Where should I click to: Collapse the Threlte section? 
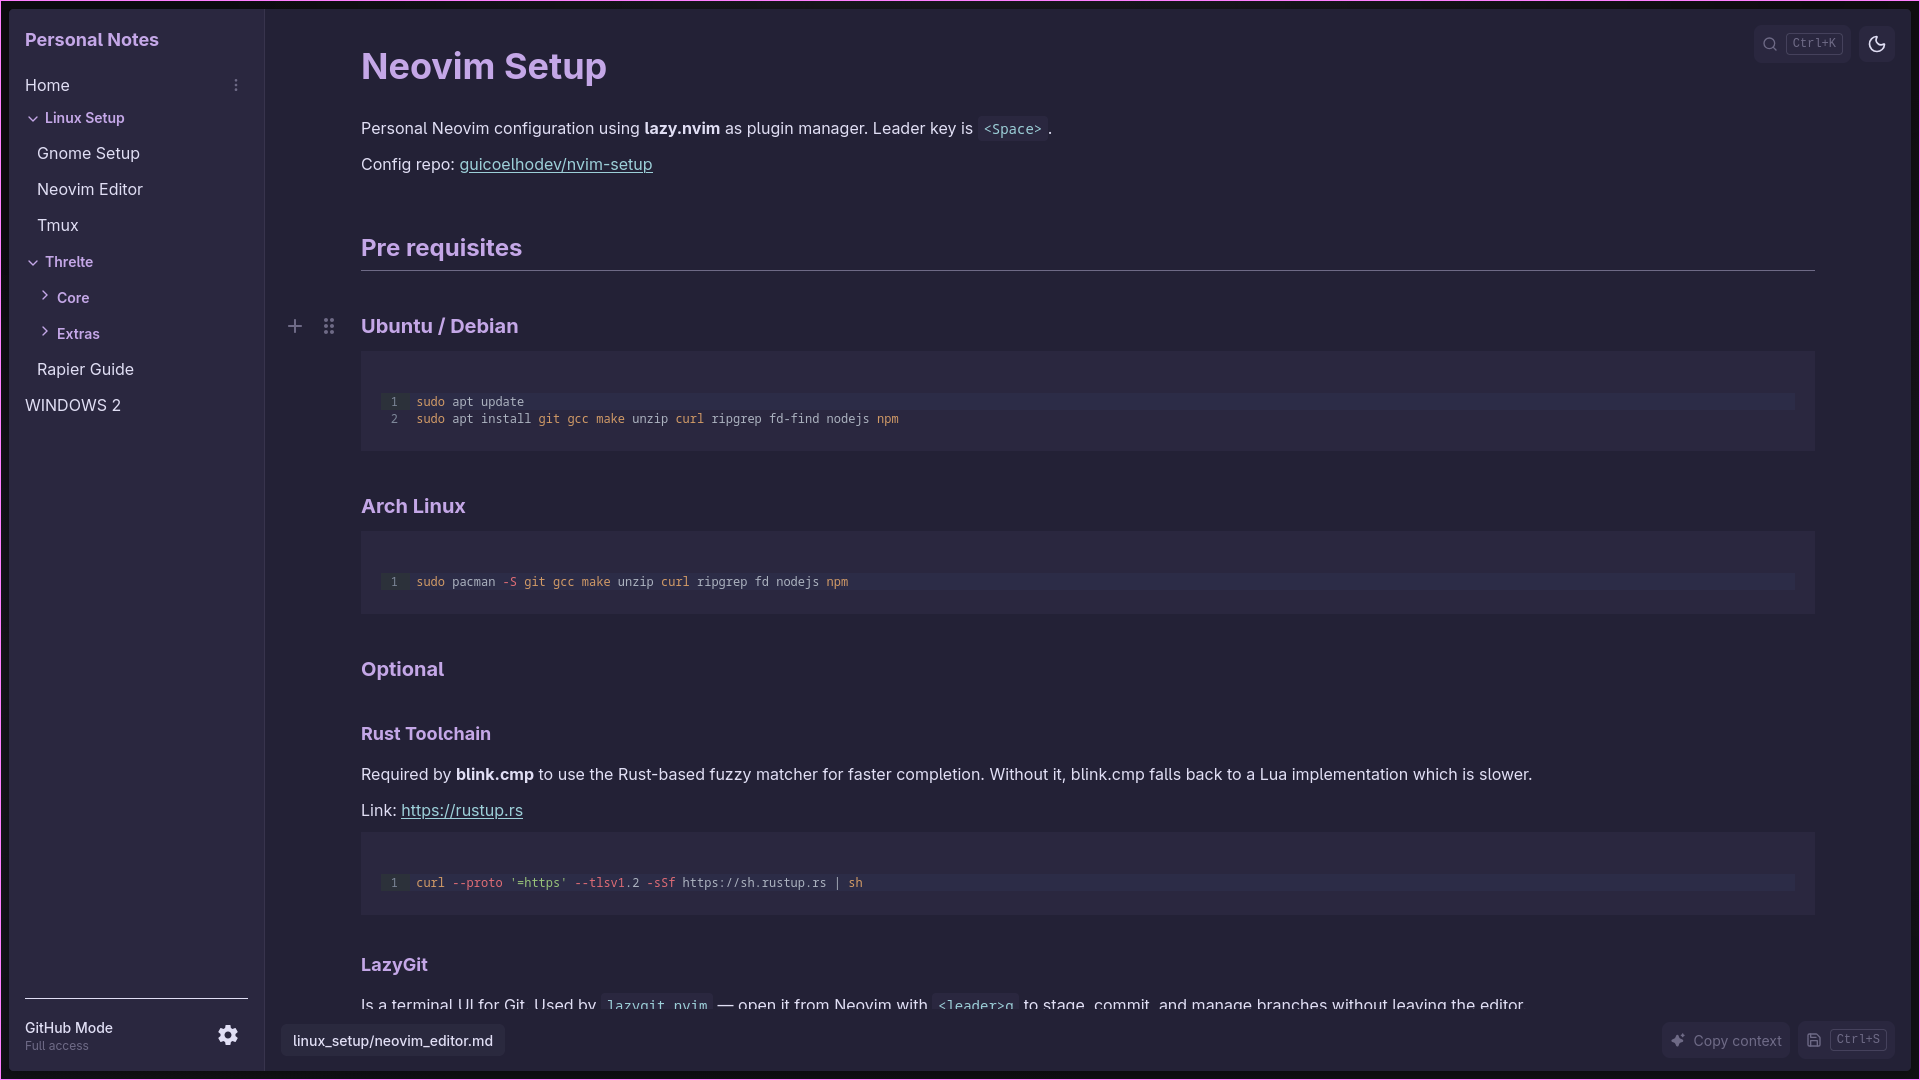[33, 262]
